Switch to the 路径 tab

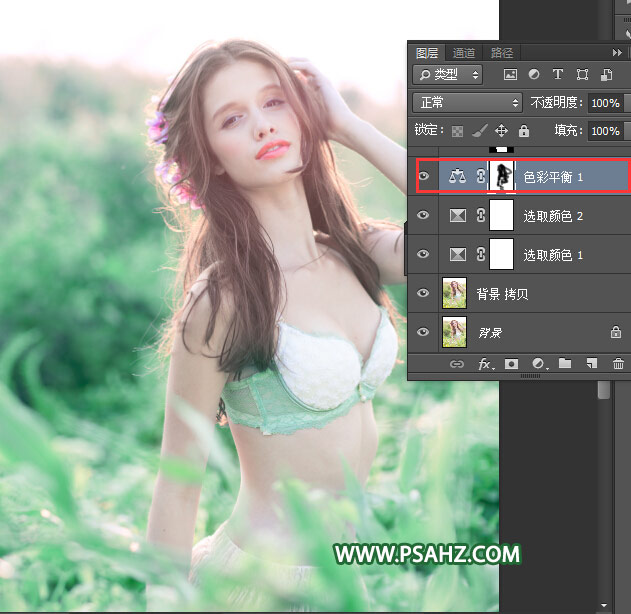pyautogui.click(x=501, y=53)
